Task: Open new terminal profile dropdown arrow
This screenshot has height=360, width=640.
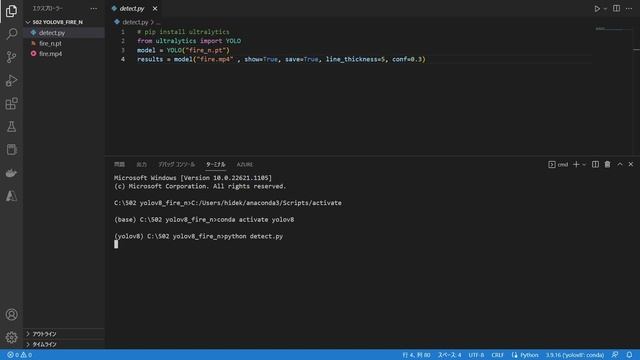Action: coord(584,164)
